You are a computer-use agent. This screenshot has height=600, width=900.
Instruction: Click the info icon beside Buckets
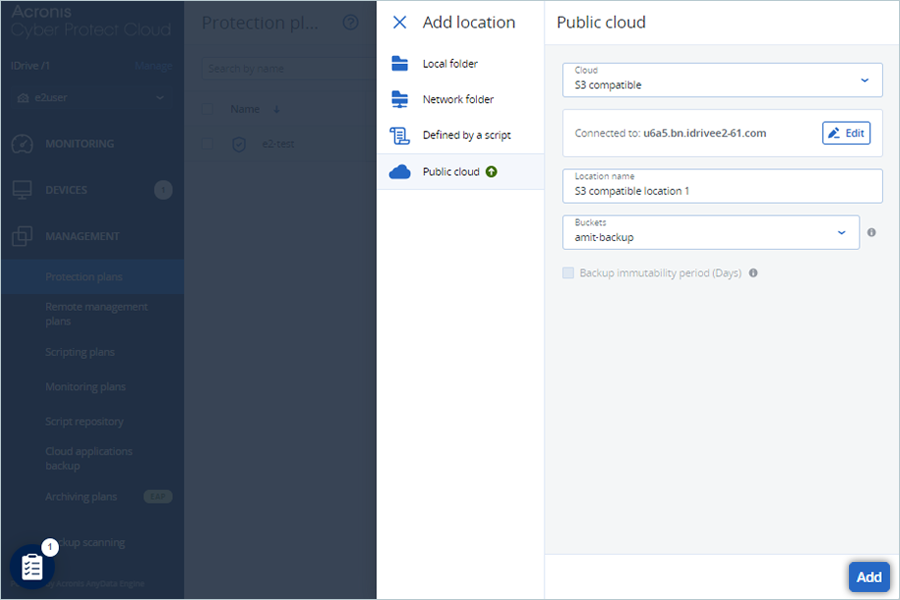(871, 233)
